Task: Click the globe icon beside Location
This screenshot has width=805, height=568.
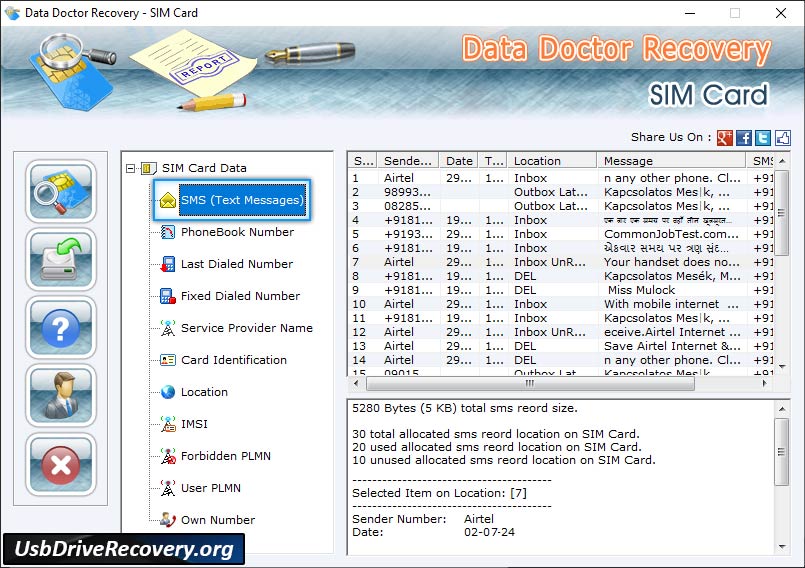Action: coord(167,392)
